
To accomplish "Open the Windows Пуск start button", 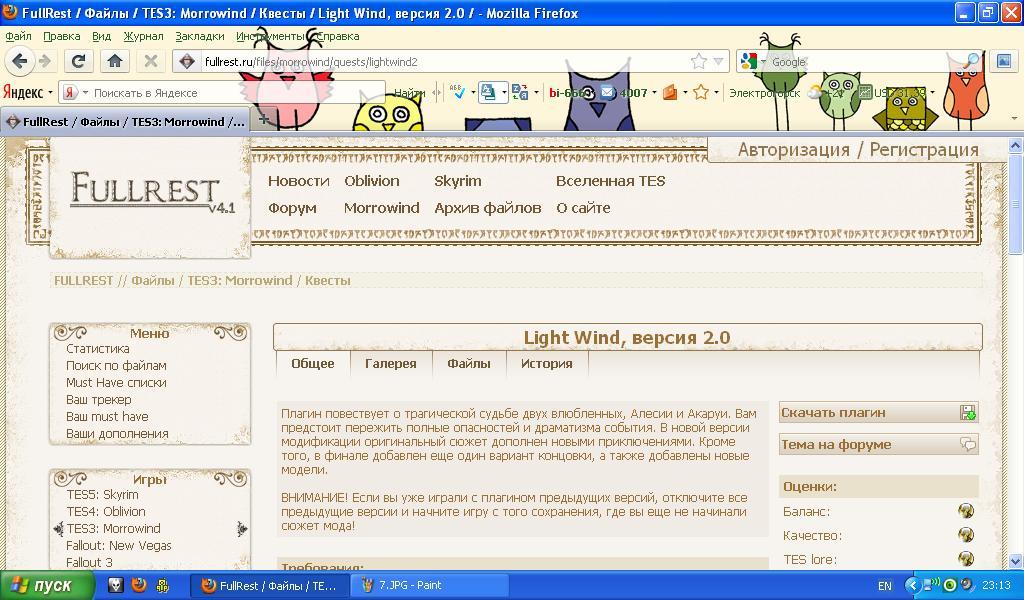I will point(46,585).
